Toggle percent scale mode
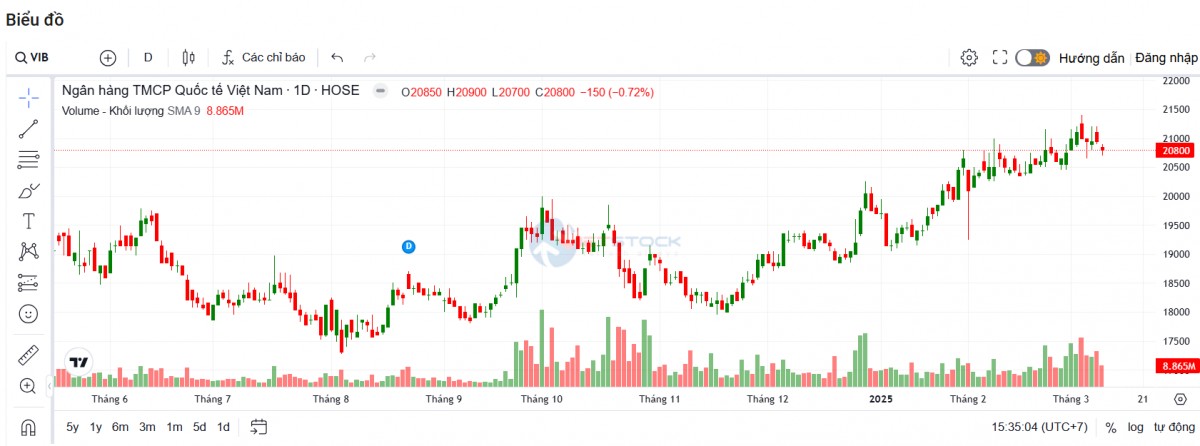This screenshot has width=1200, height=446. click(x=1111, y=427)
